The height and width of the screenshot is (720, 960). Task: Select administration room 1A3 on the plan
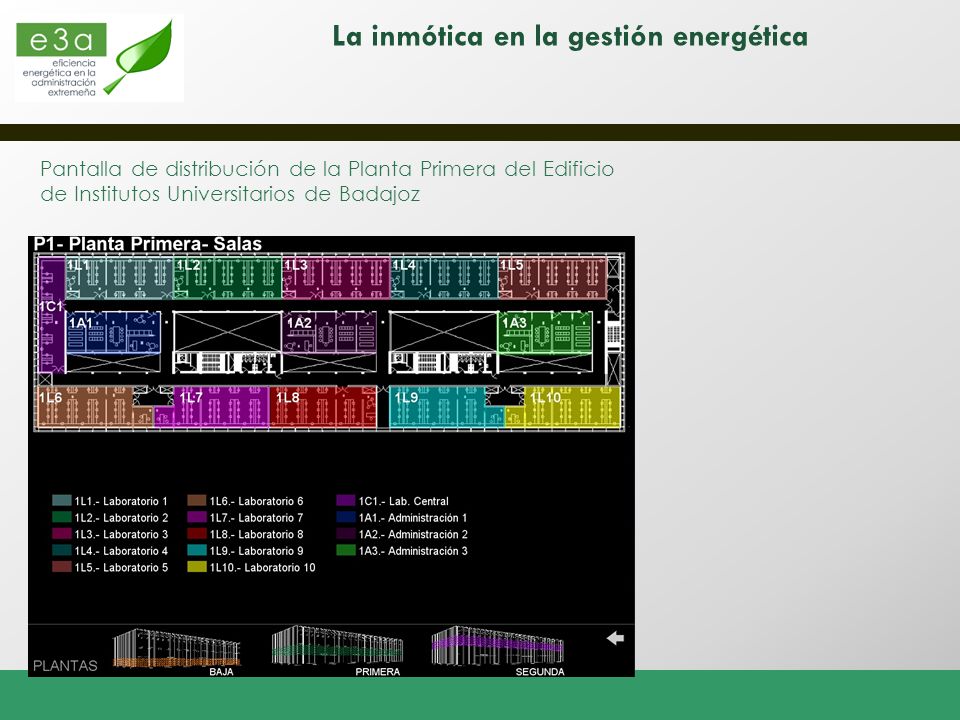546,332
